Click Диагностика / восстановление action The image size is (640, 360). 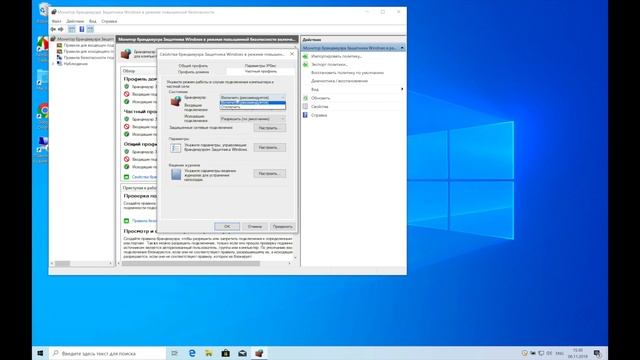pyautogui.click(x=339, y=81)
